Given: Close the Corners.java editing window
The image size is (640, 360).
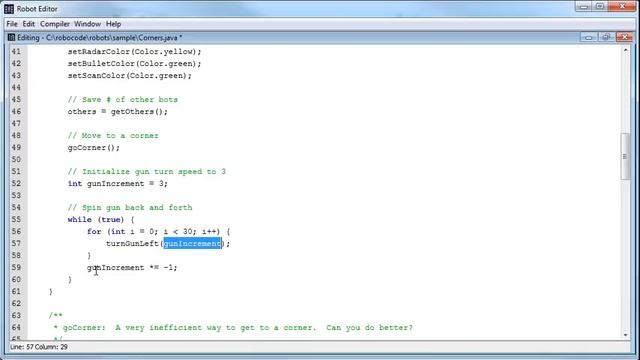Looking at the screenshot, I should (x=624, y=38).
